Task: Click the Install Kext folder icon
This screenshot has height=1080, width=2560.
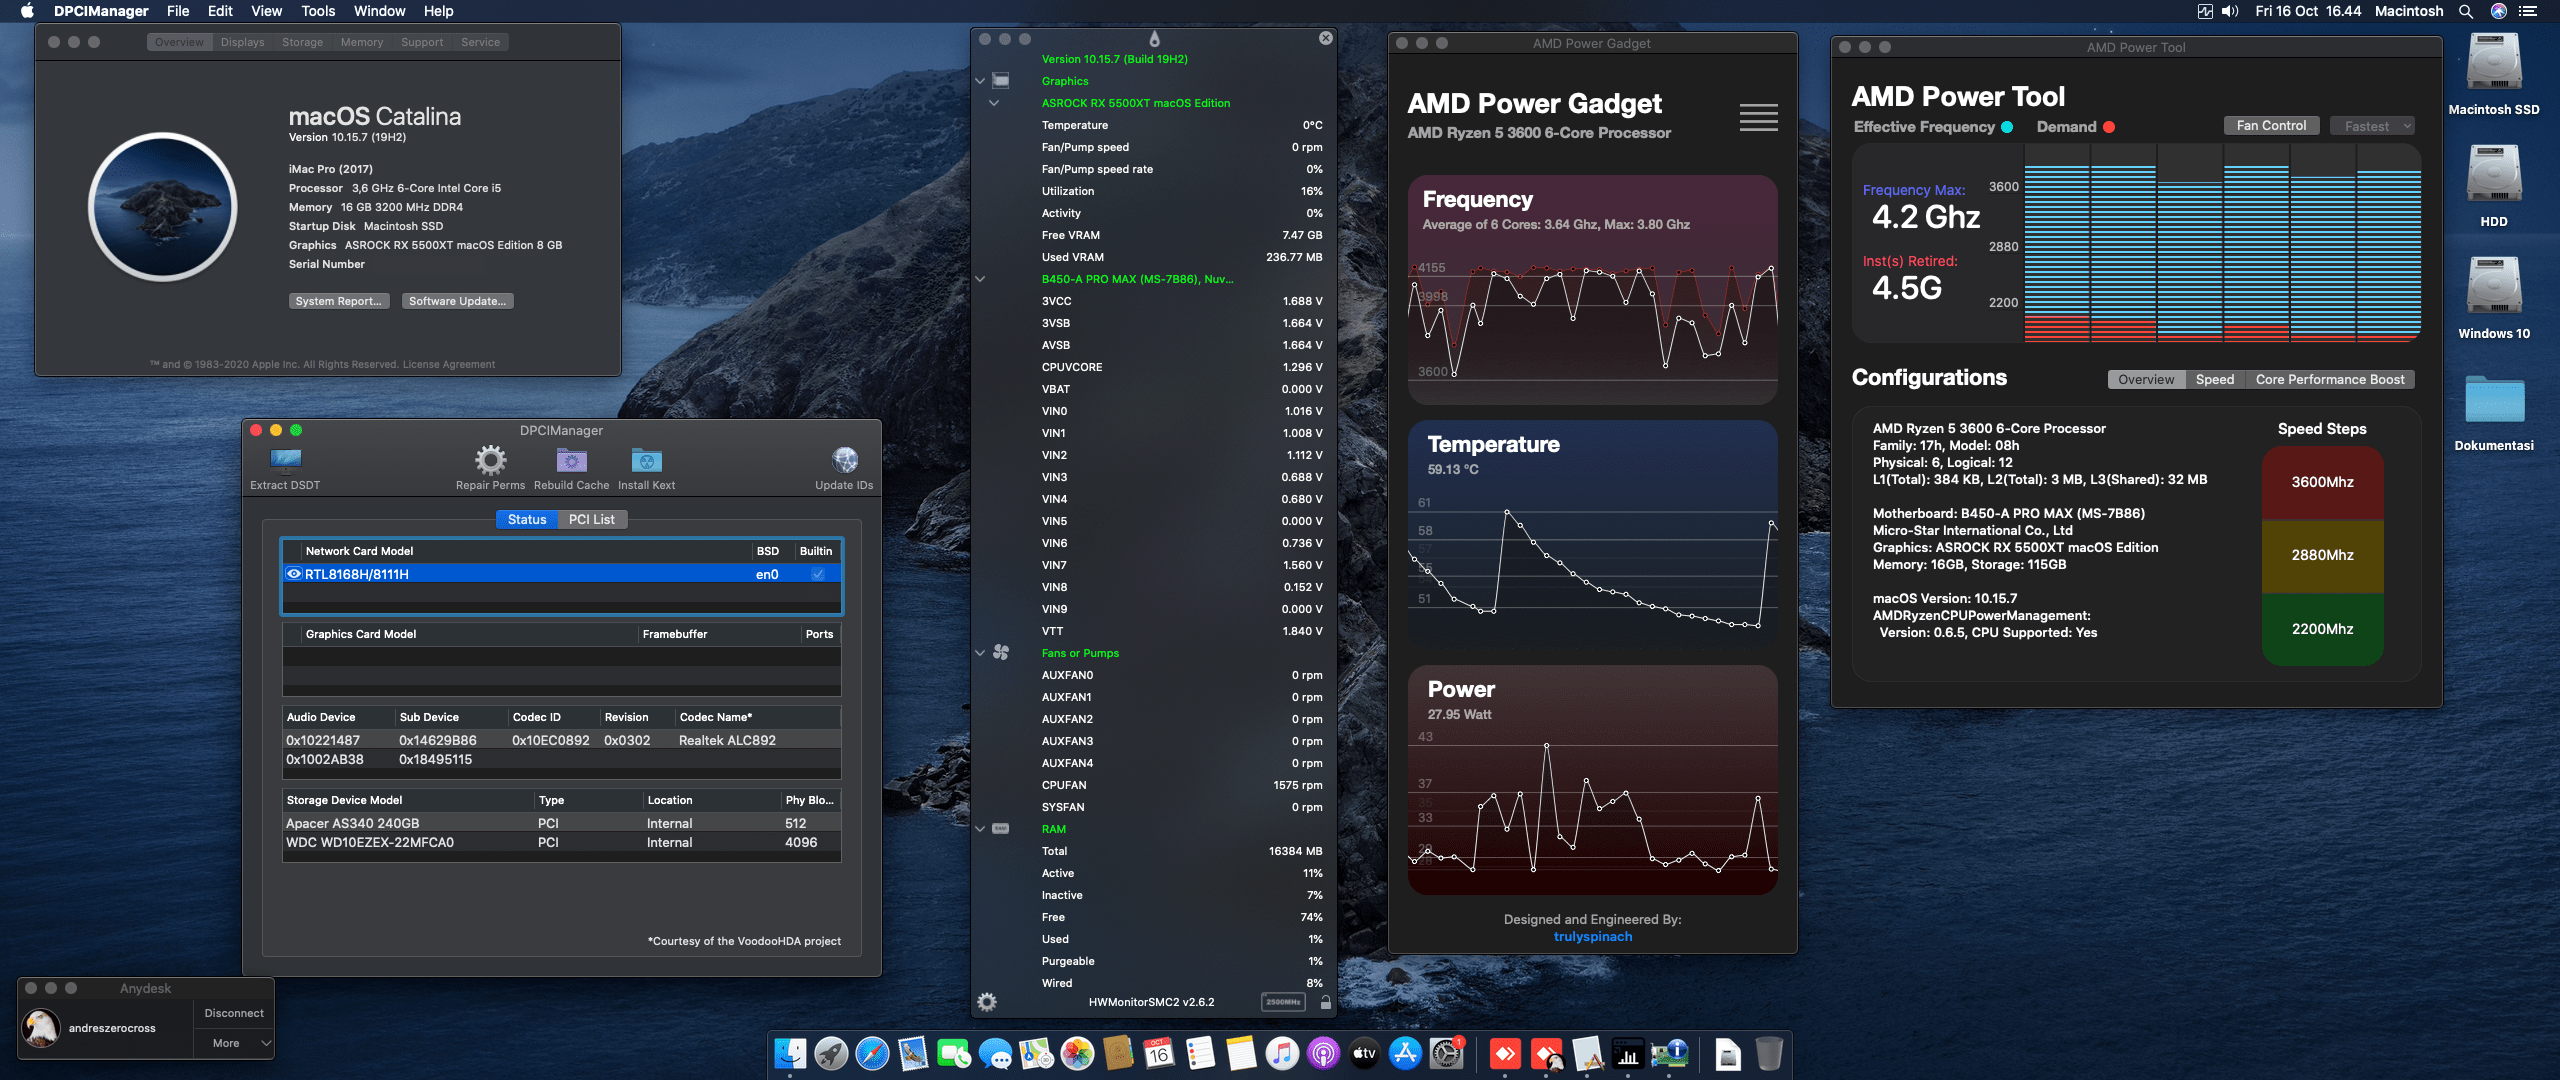Action: (646, 460)
